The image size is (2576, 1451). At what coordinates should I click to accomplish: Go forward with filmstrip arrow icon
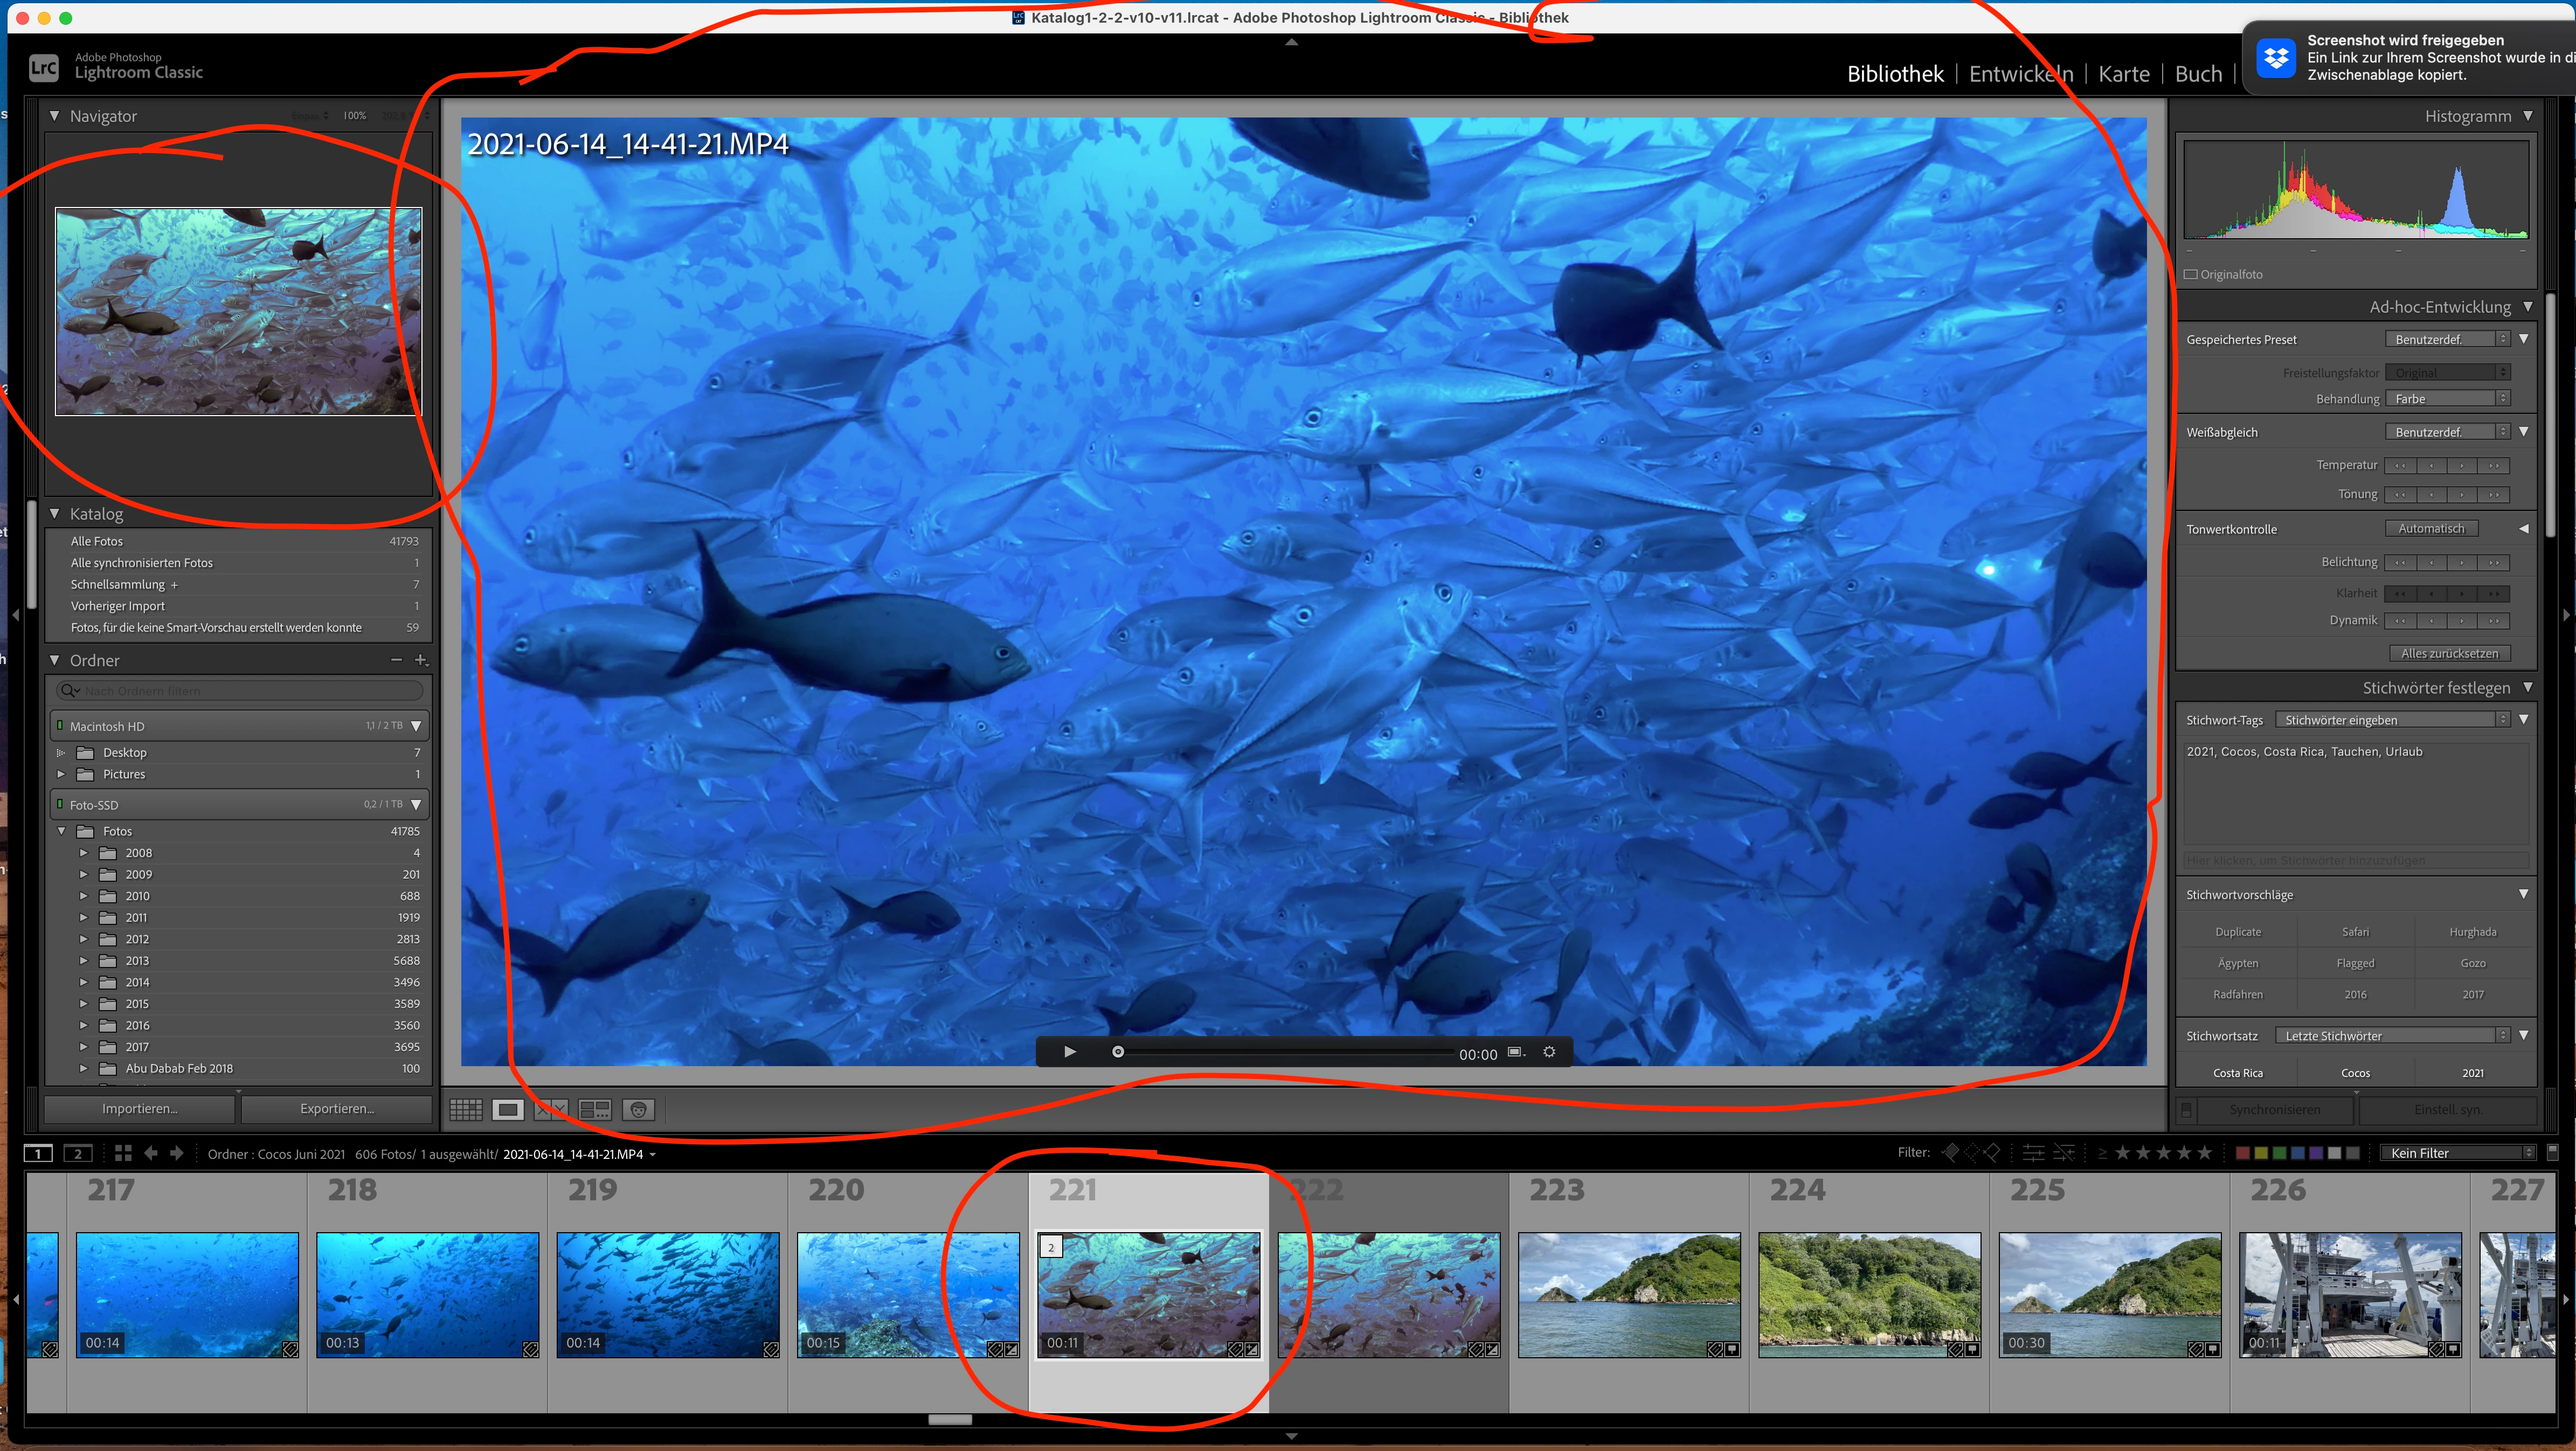pyautogui.click(x=177, y=1153)
